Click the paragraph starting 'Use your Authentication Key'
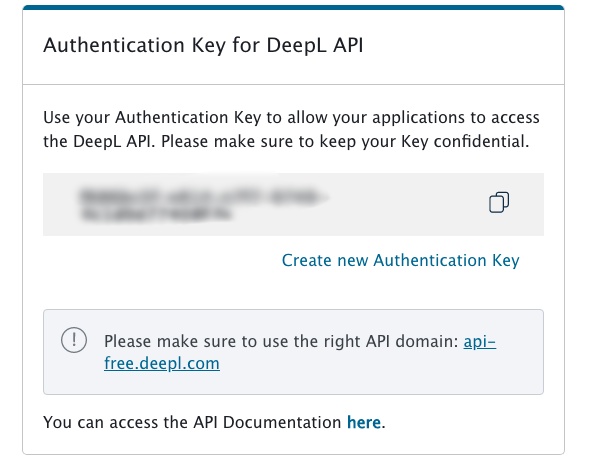 click(x=291, y=129)
